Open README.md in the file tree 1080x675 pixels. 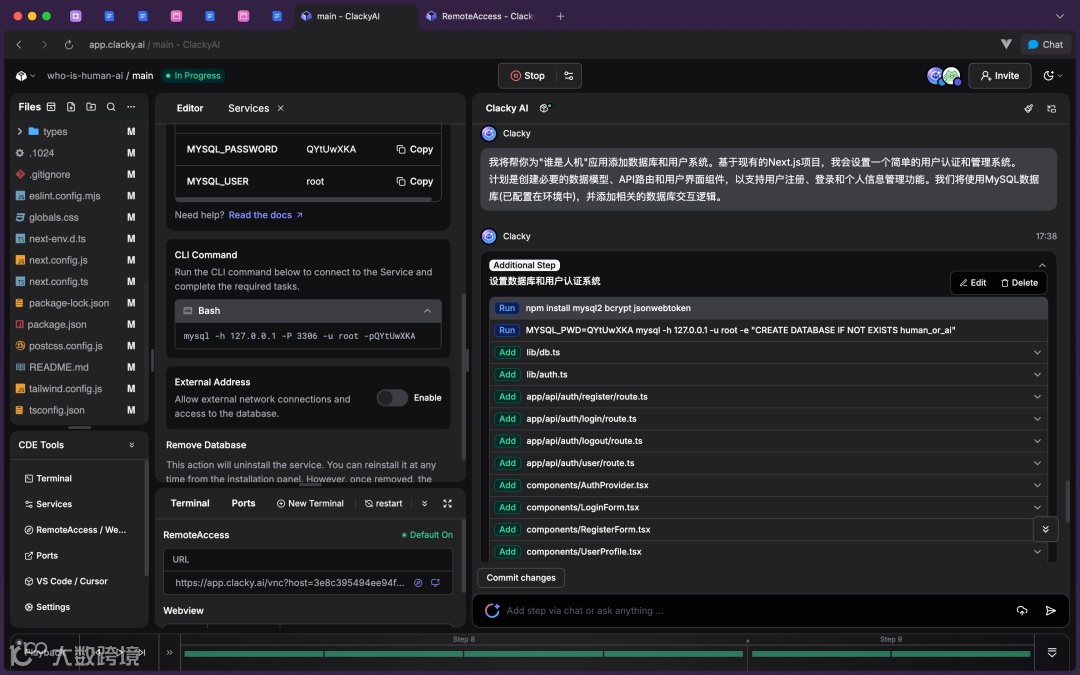[59, 367]
